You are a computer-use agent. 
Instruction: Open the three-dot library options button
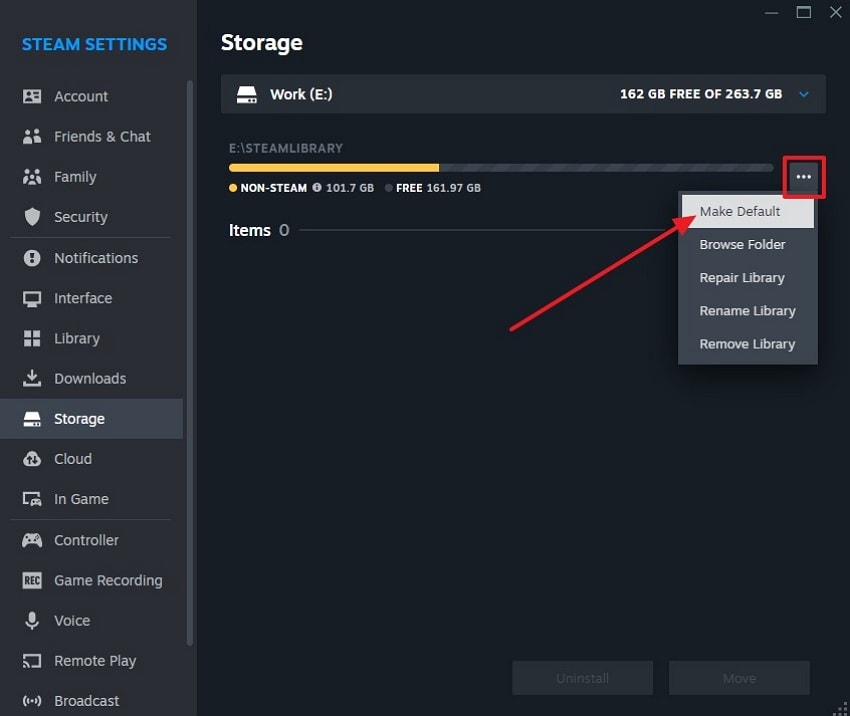pos(803,177)
